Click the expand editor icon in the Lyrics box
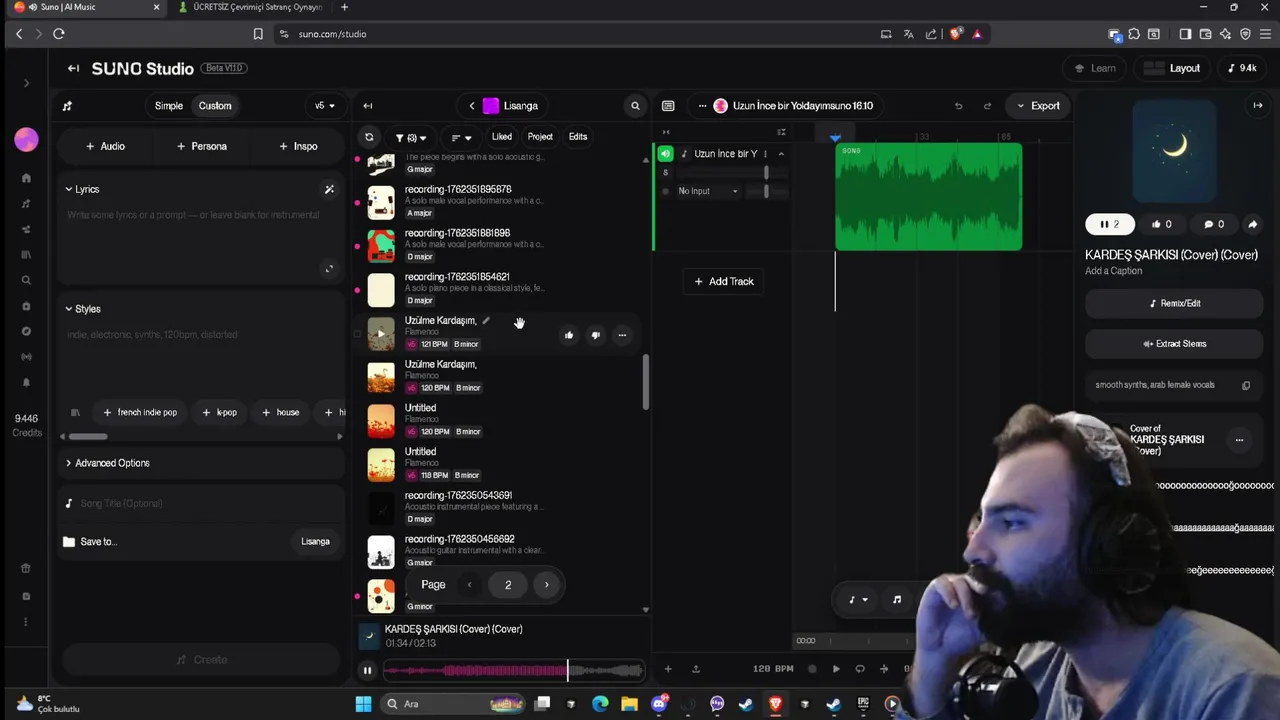This screenshot has width=1280, height=720. [x=329, y=268]
